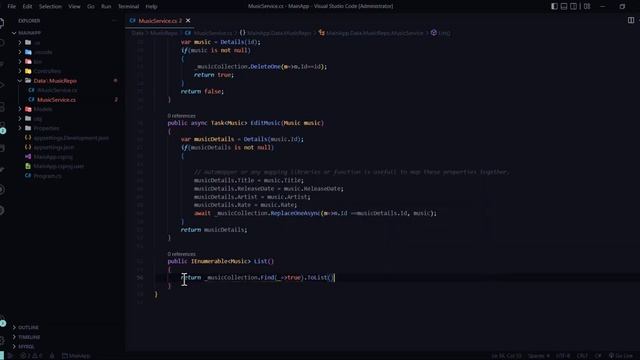The image size is (640, 360).
Task: Expand the .vscode folder
Action: pyautogui.click(x=61, y=52)
